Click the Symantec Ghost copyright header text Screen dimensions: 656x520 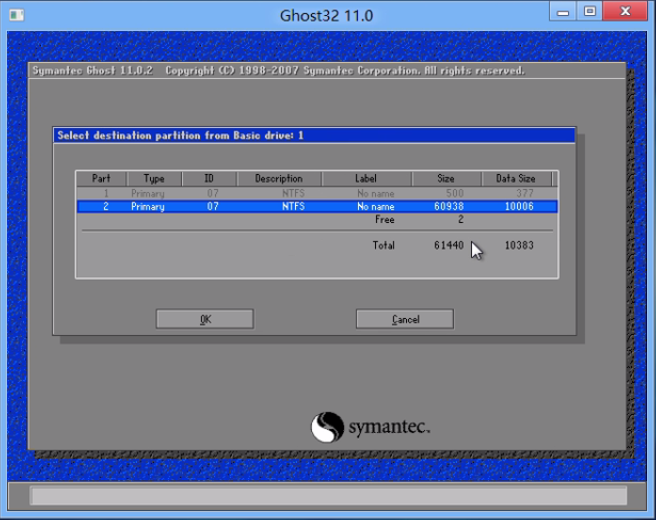tap(278, 70)
